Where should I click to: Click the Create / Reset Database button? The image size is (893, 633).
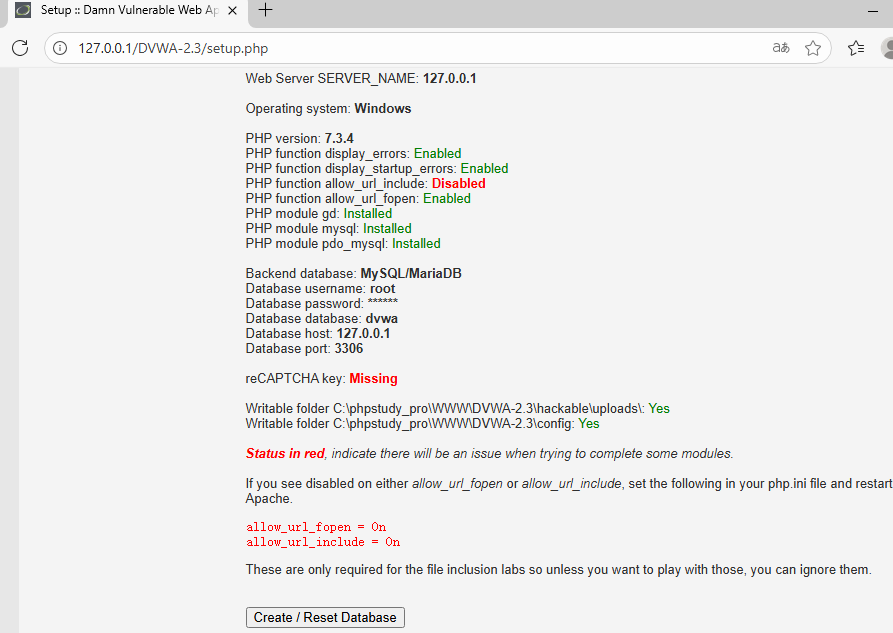[325, 618]
